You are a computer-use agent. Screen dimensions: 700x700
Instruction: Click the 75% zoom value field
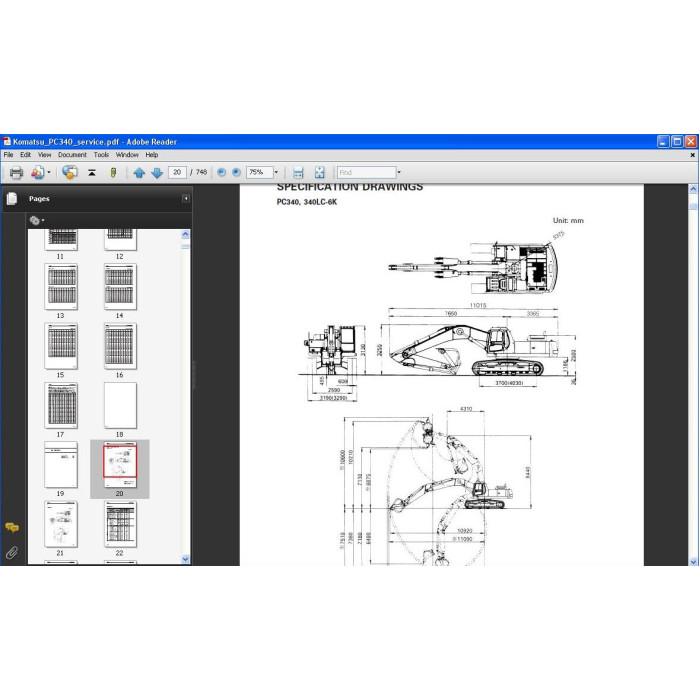pos(259,172)
